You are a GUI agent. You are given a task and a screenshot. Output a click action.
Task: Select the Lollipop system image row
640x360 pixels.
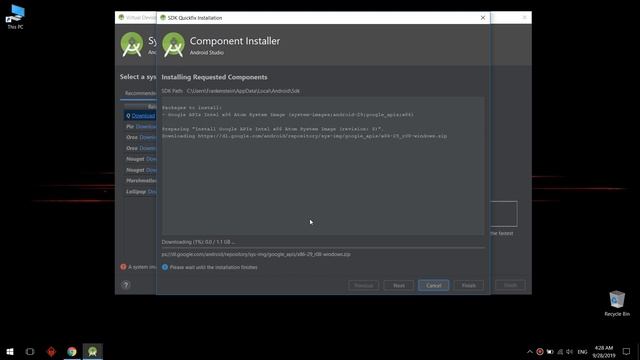click(x=140, y=191)
